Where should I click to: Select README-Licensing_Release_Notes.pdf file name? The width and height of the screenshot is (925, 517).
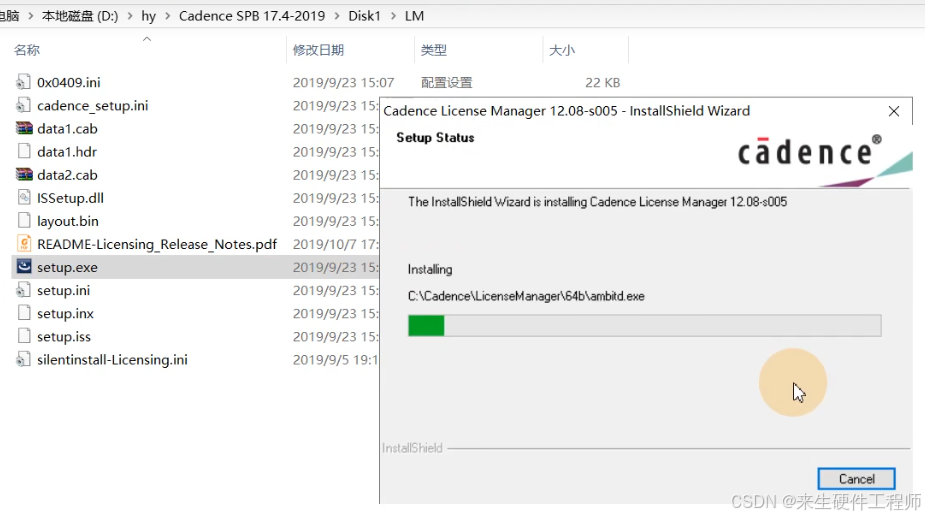click(157, 244)
